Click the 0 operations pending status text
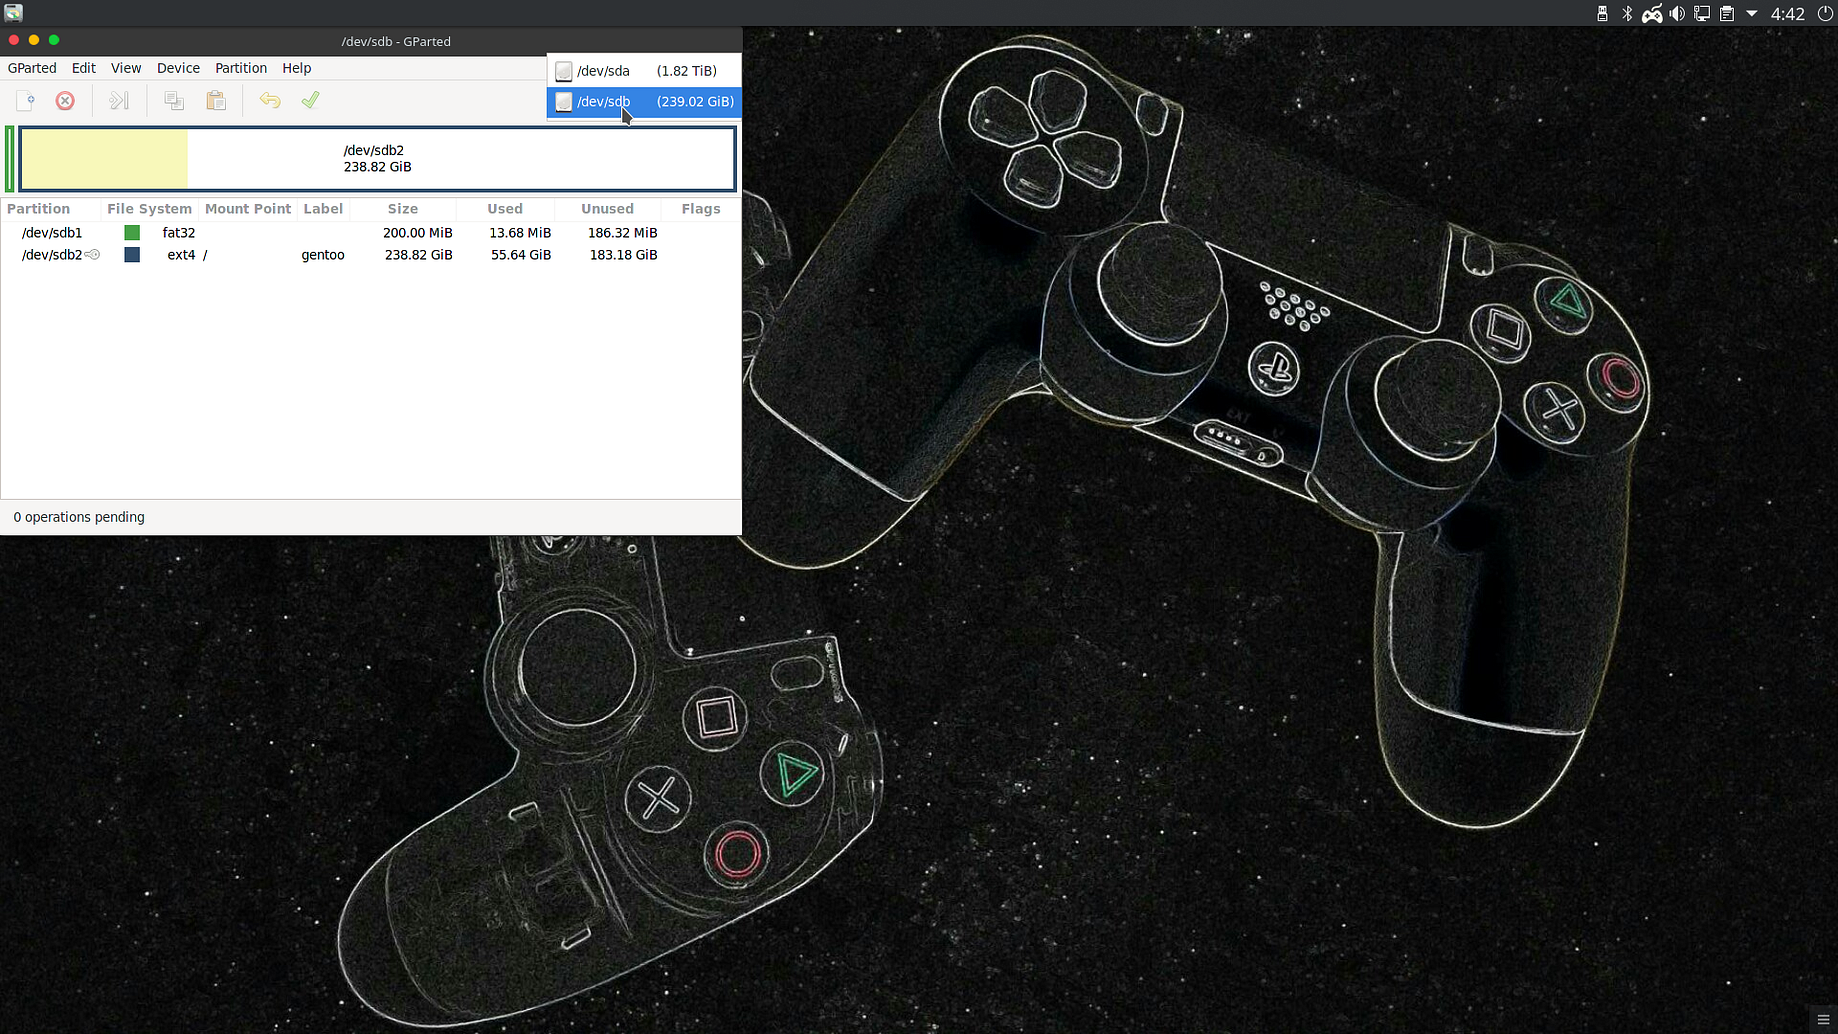 coord(79,517)
